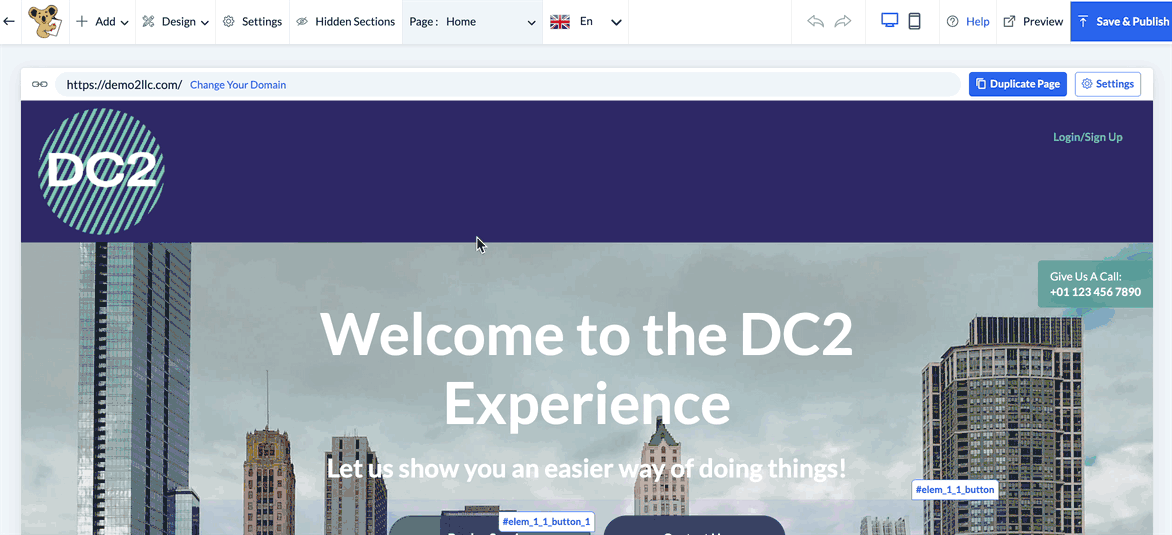Open the Add menu
This screenshot has height=535, width=1172.
coord(102,22)
